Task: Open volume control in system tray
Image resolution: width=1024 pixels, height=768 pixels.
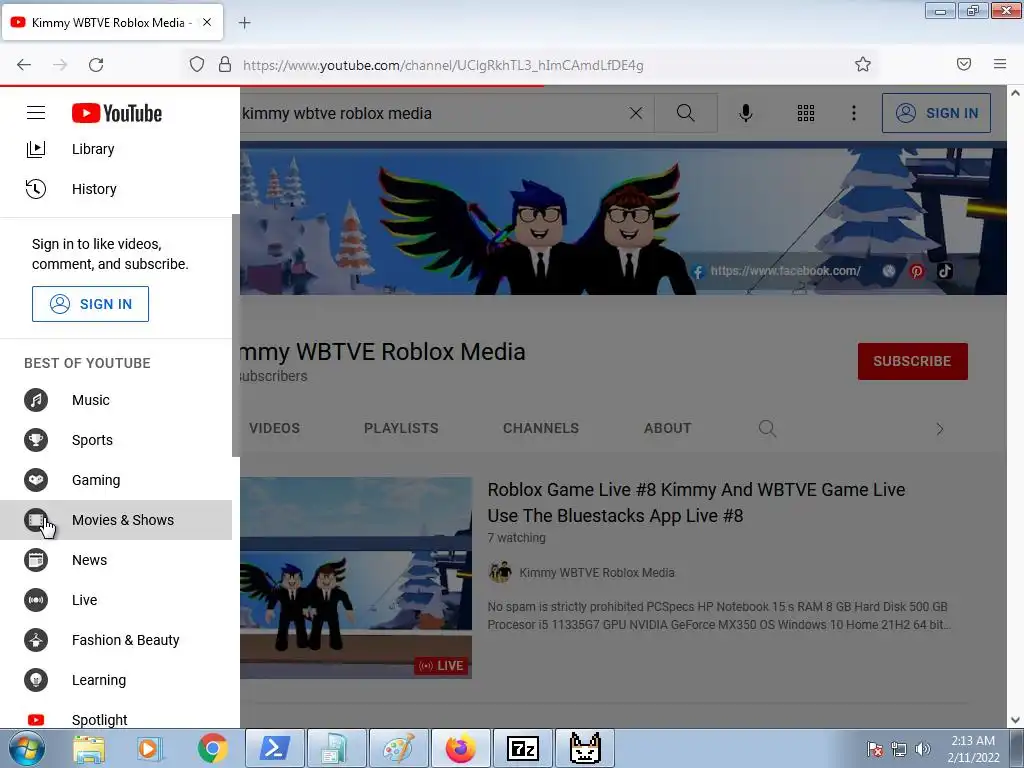Action: 923,749
